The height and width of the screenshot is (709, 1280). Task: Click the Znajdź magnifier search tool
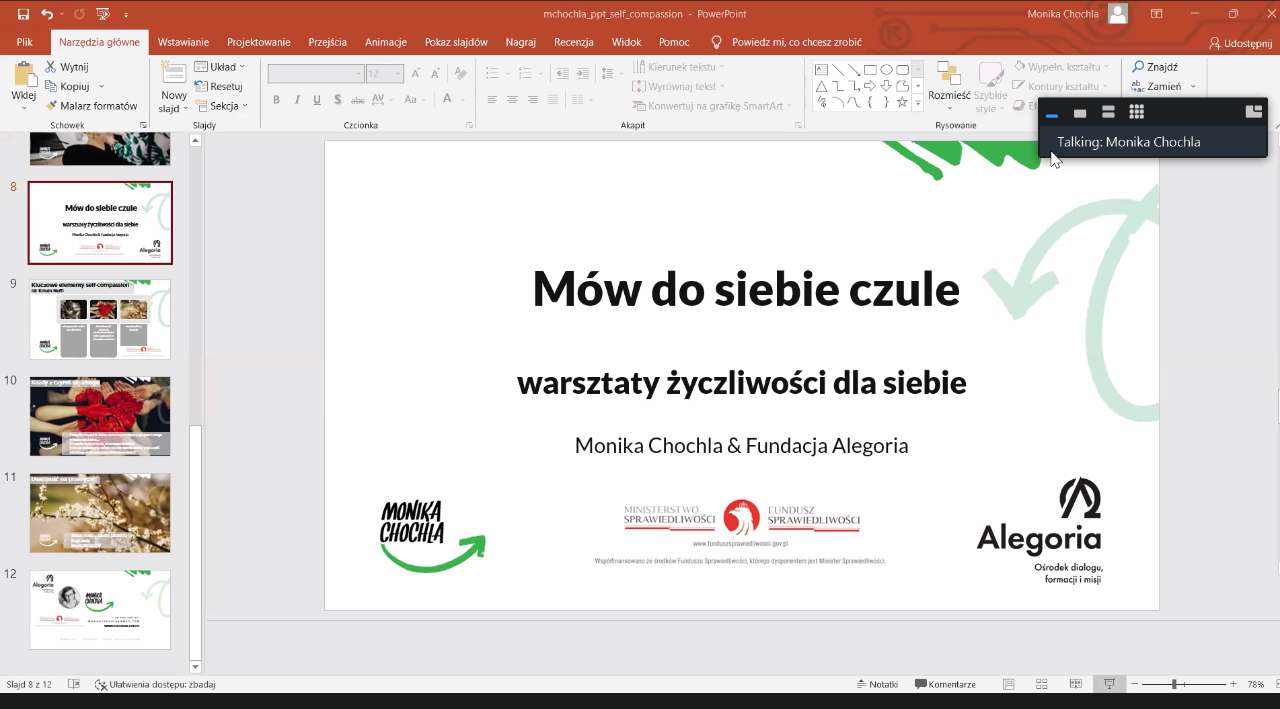[1154, 67]
